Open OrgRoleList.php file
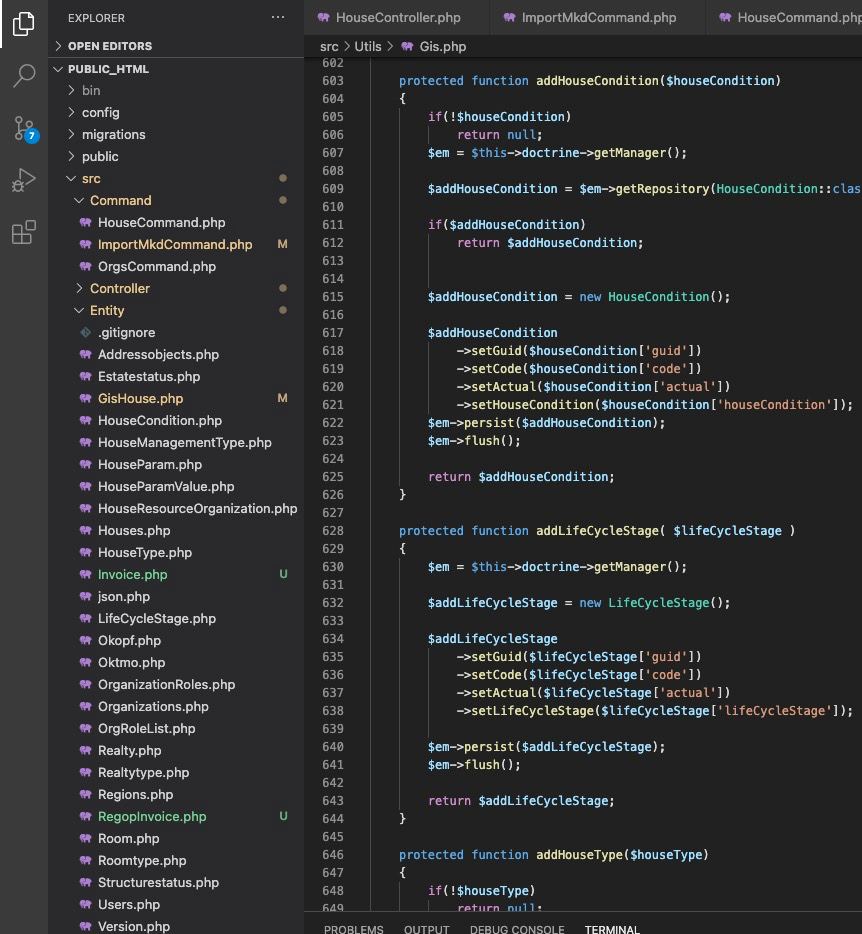Viewport: 862px width, 934px height. pyautogui.click(x=176, y=728)
